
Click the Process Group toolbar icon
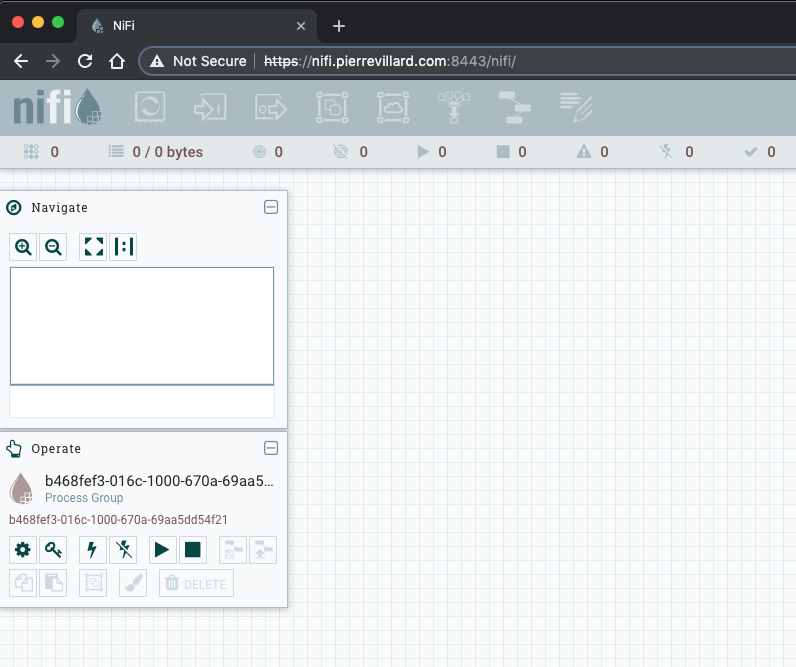[x=332, y=108]
